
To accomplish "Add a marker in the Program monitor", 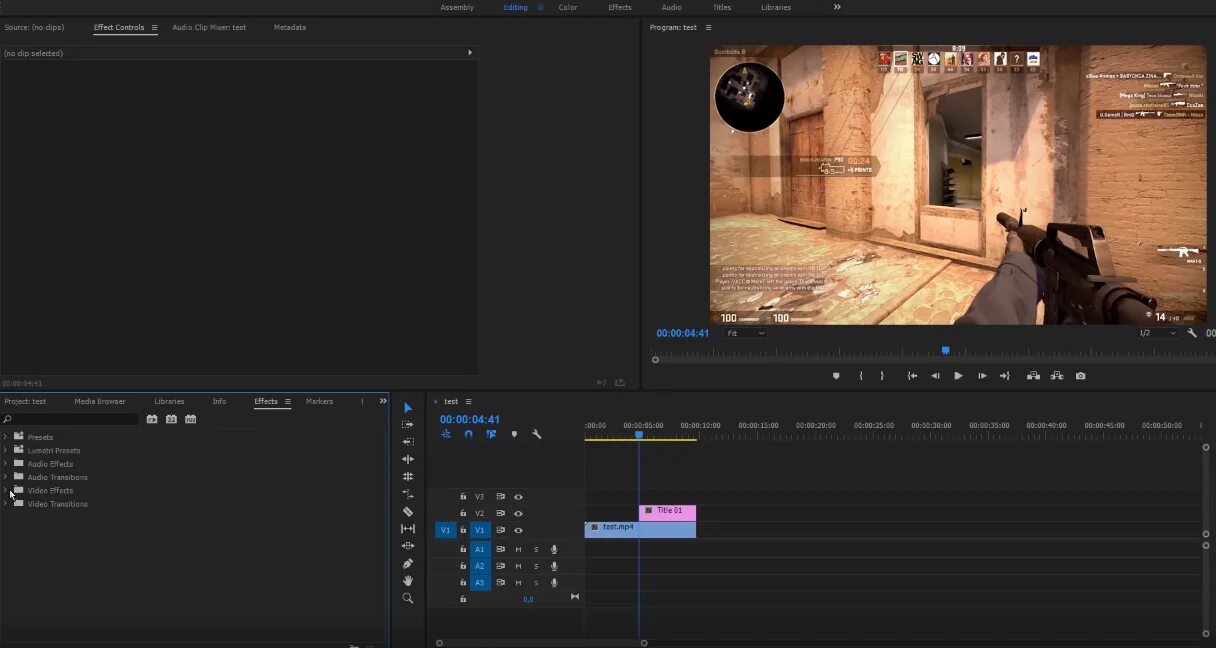I will [836, 376].
